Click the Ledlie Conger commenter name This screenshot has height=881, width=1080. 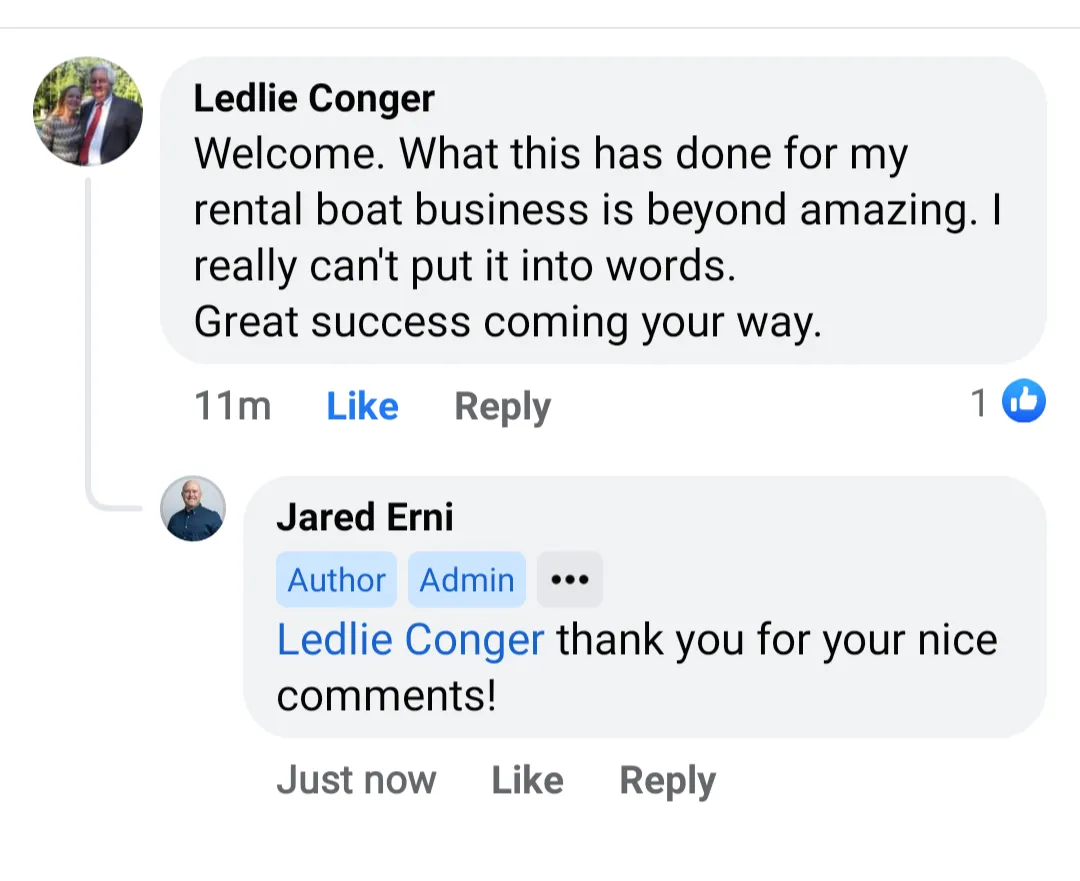[x=314, y=99]
